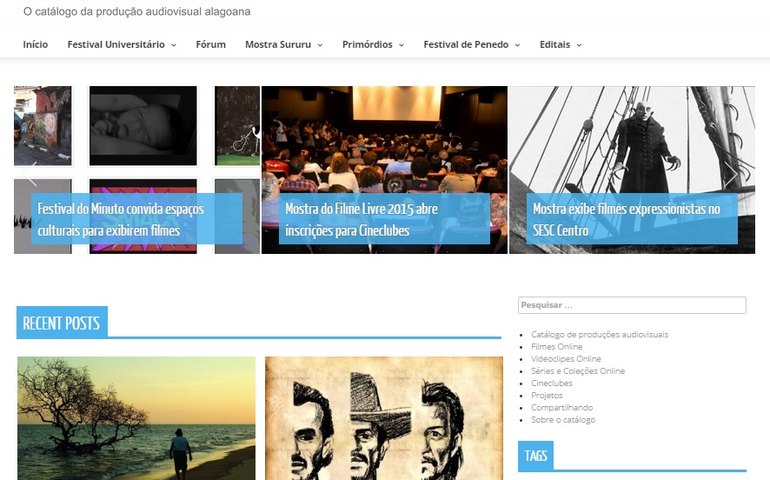This screenshot has height=480, width=770.
Task: Focus the Pesquisar search field
Action: coord(632,305)
